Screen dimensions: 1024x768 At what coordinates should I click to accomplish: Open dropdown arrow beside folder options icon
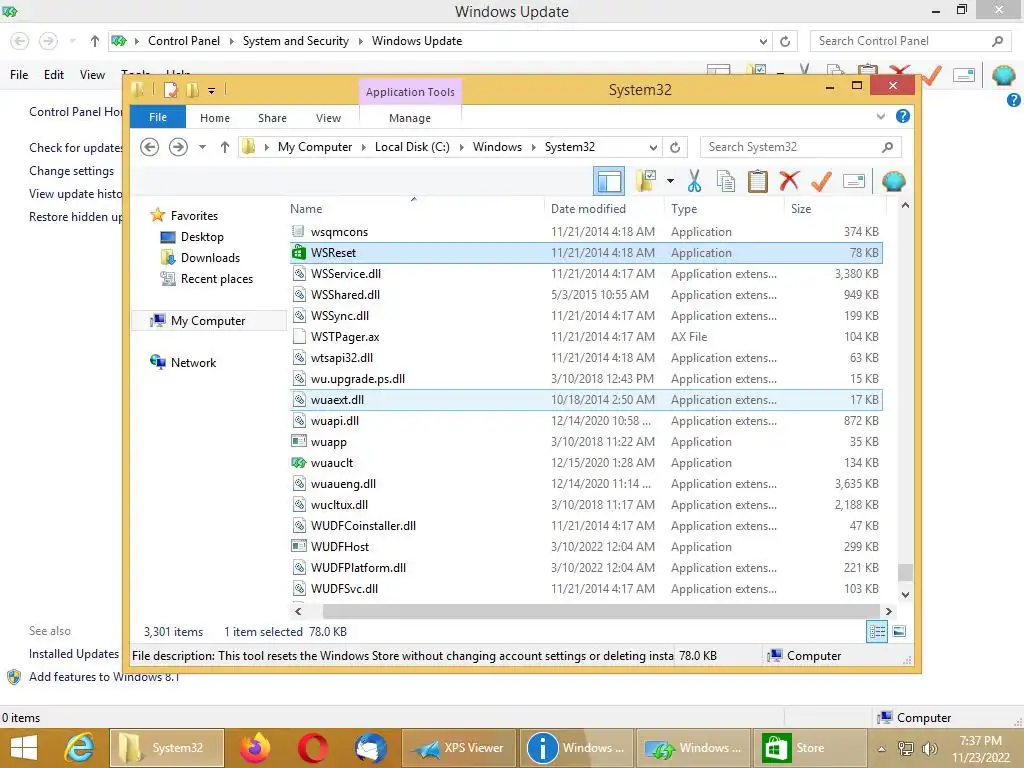coord(670,181)
